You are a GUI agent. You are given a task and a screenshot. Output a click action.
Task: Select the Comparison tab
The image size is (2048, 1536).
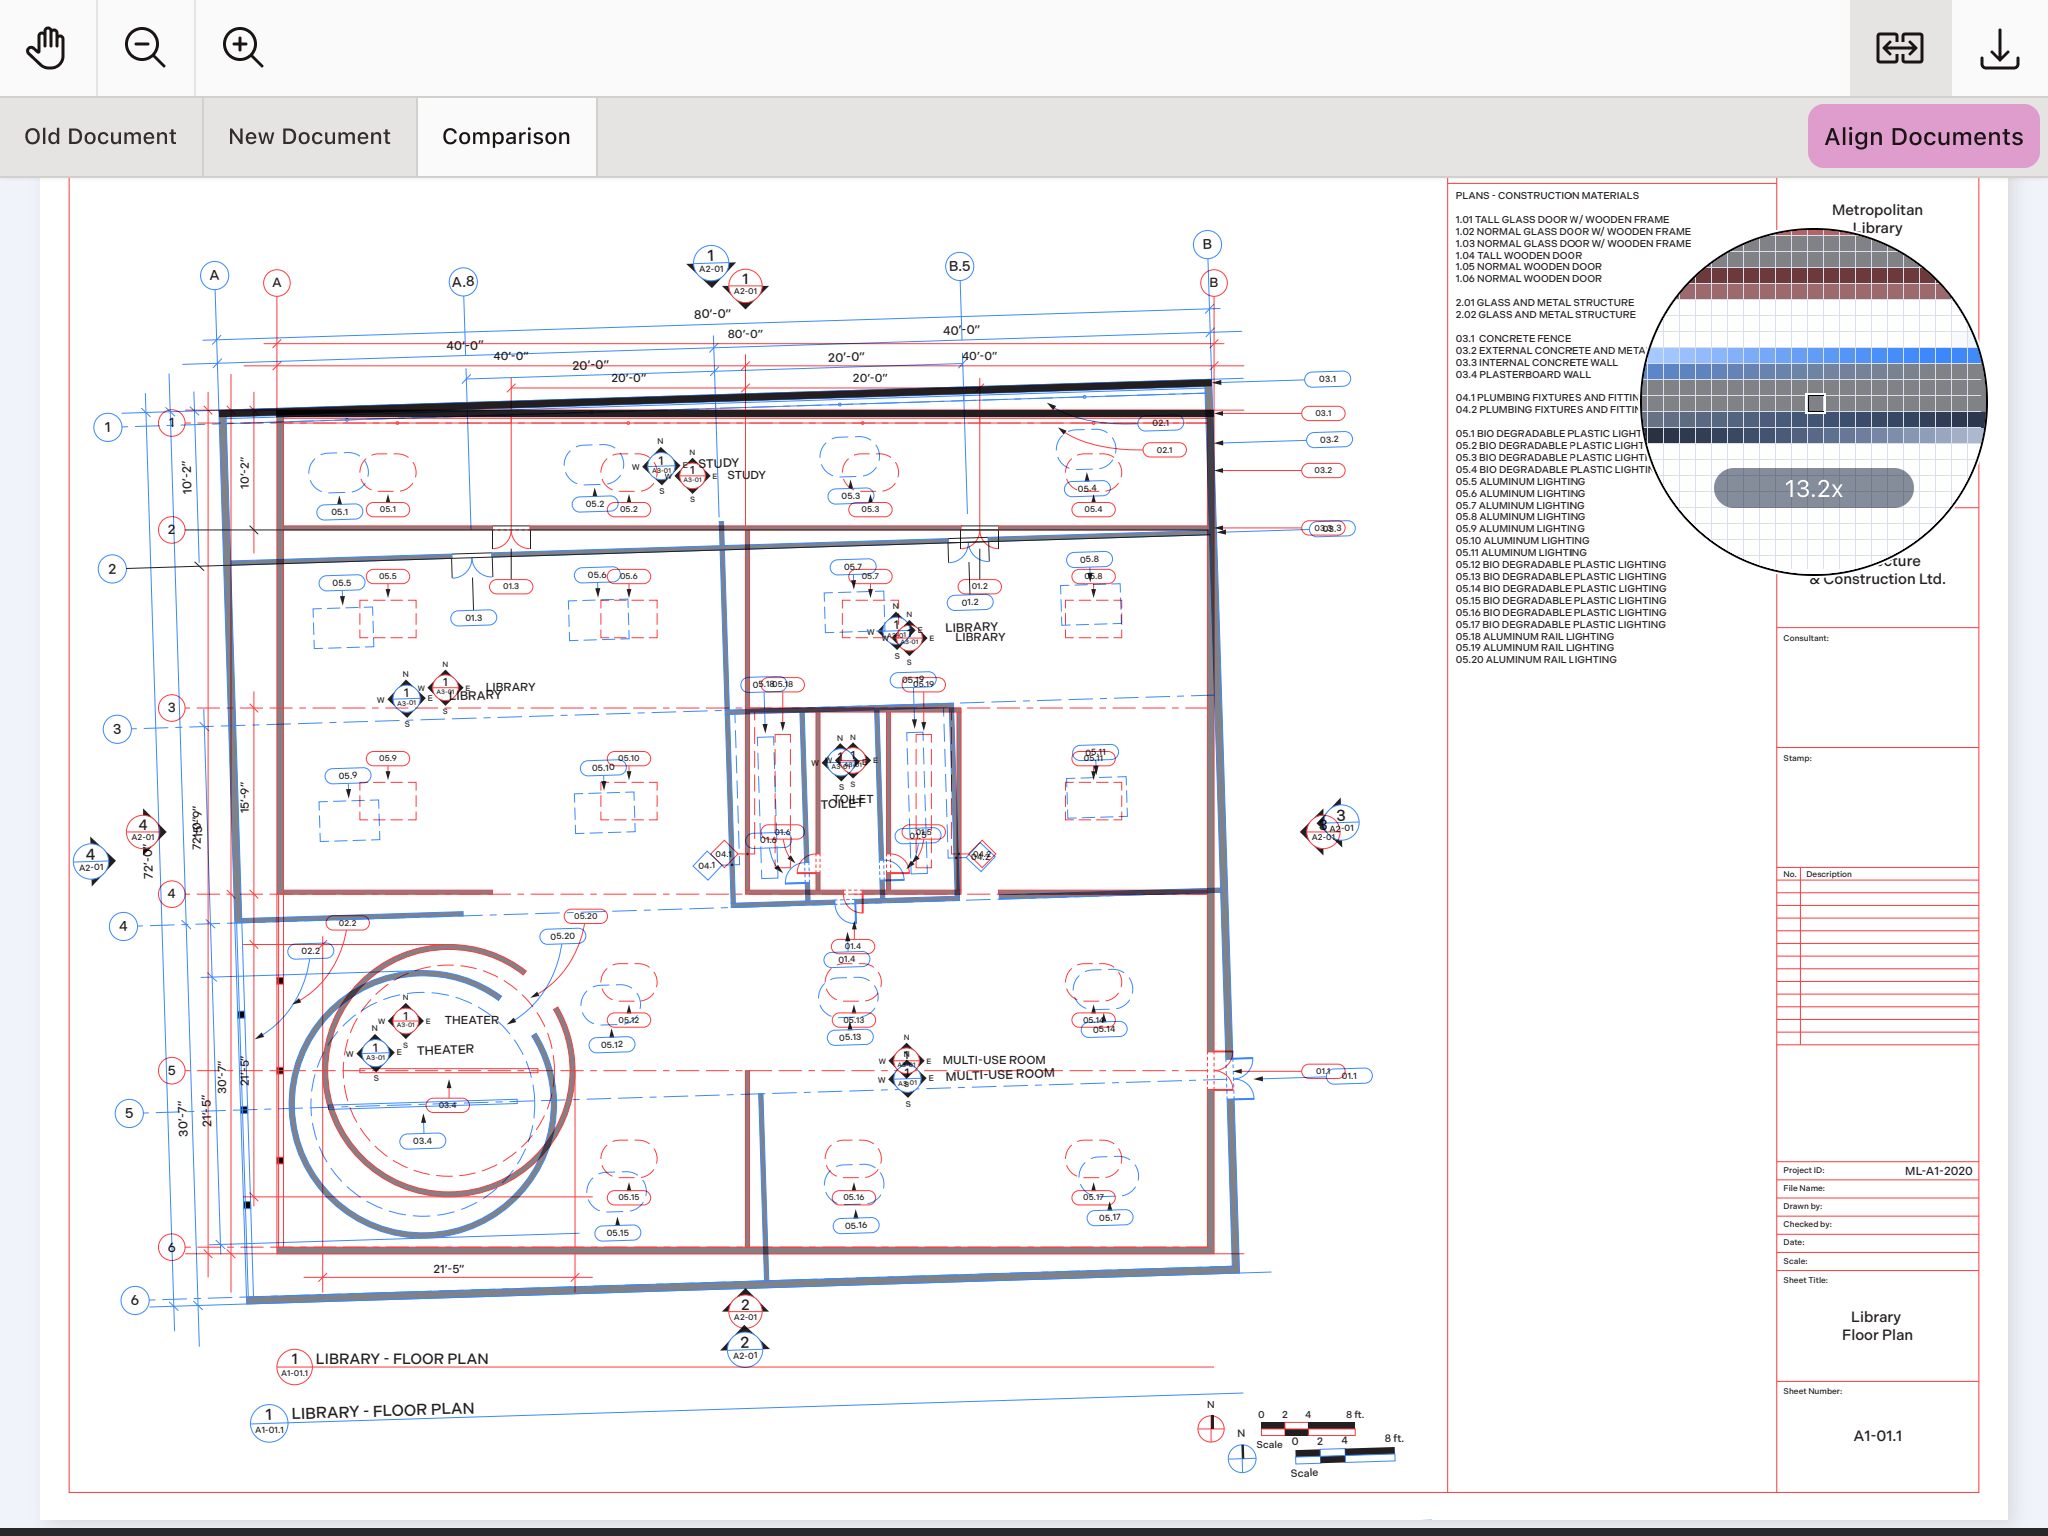(506, 137)
